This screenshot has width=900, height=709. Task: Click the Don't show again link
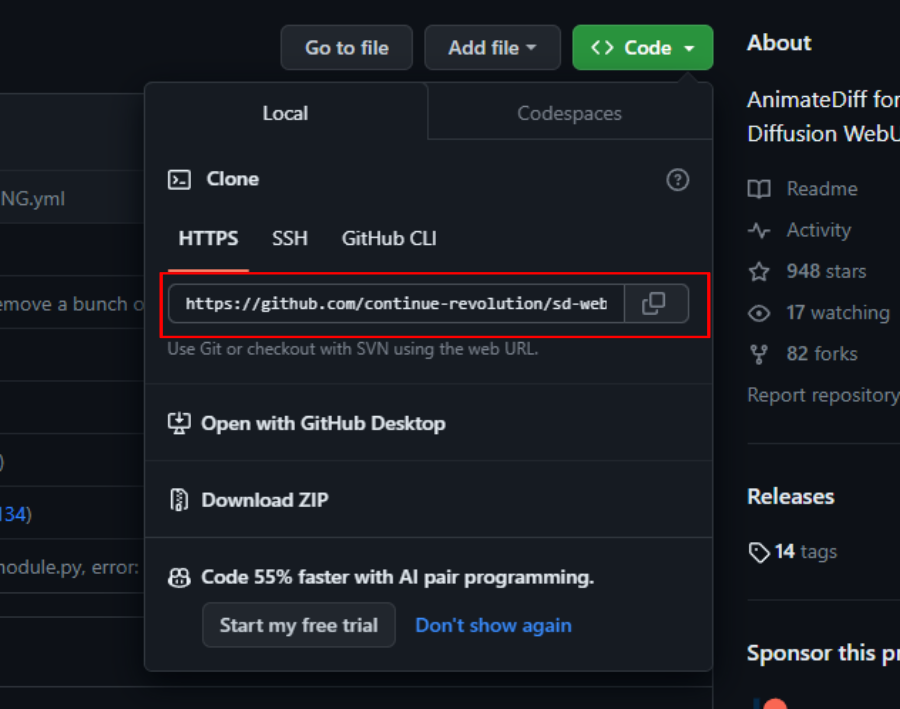pyautogui.click(x=493, y=625)
